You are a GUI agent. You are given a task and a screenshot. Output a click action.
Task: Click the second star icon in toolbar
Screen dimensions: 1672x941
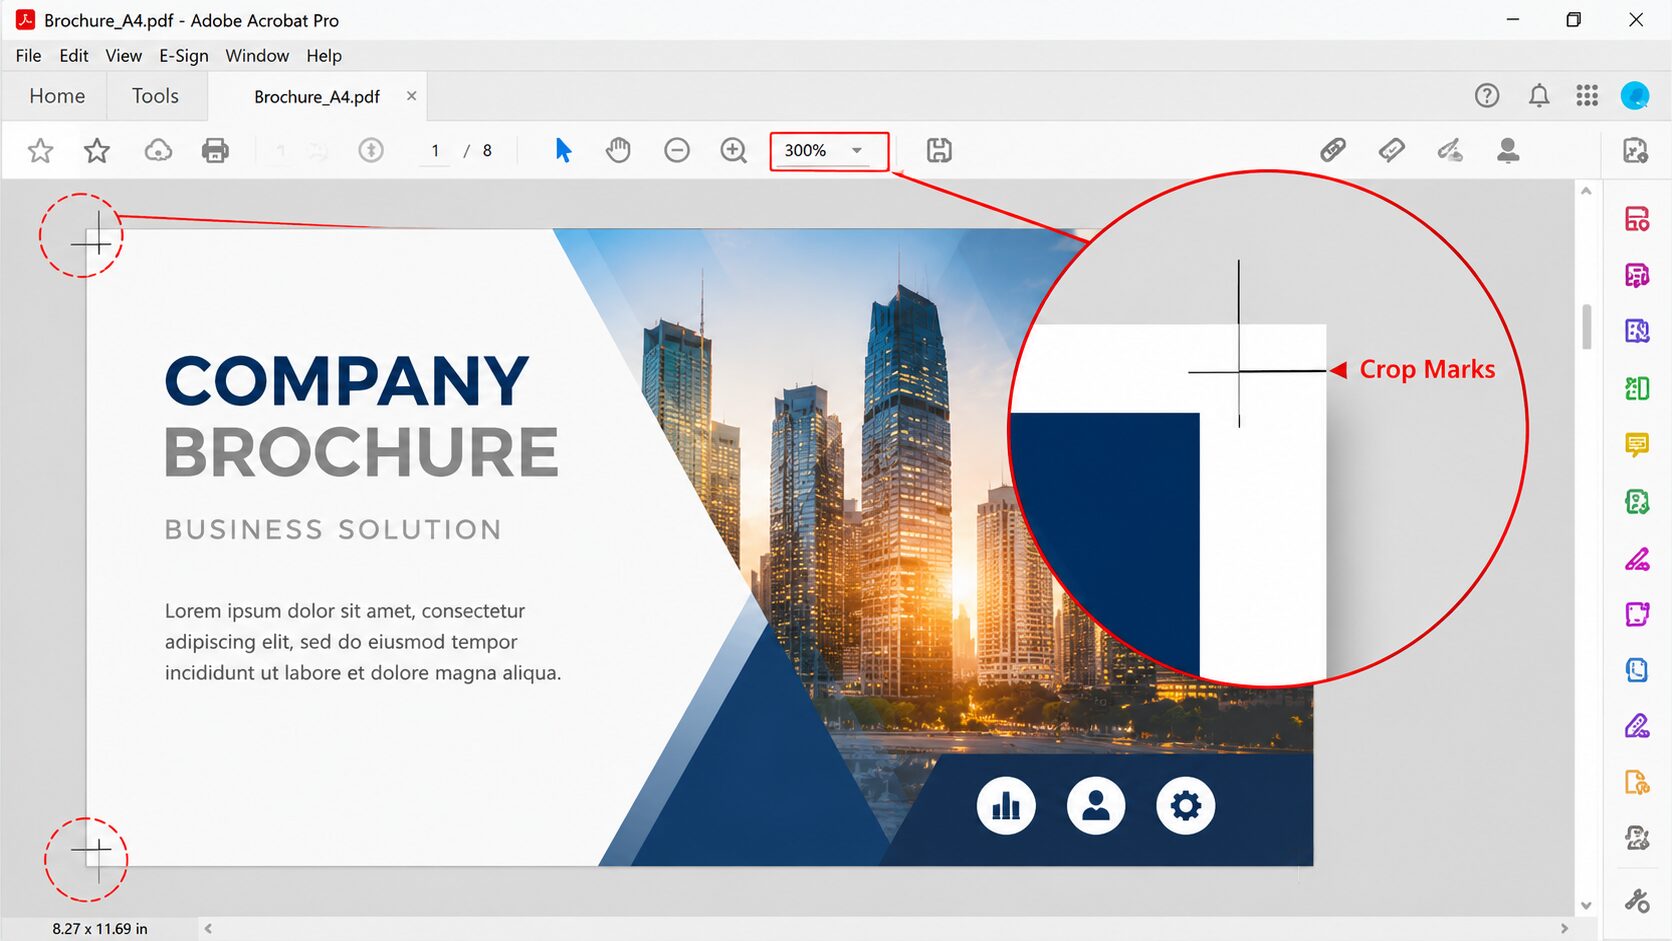[97, 151]
